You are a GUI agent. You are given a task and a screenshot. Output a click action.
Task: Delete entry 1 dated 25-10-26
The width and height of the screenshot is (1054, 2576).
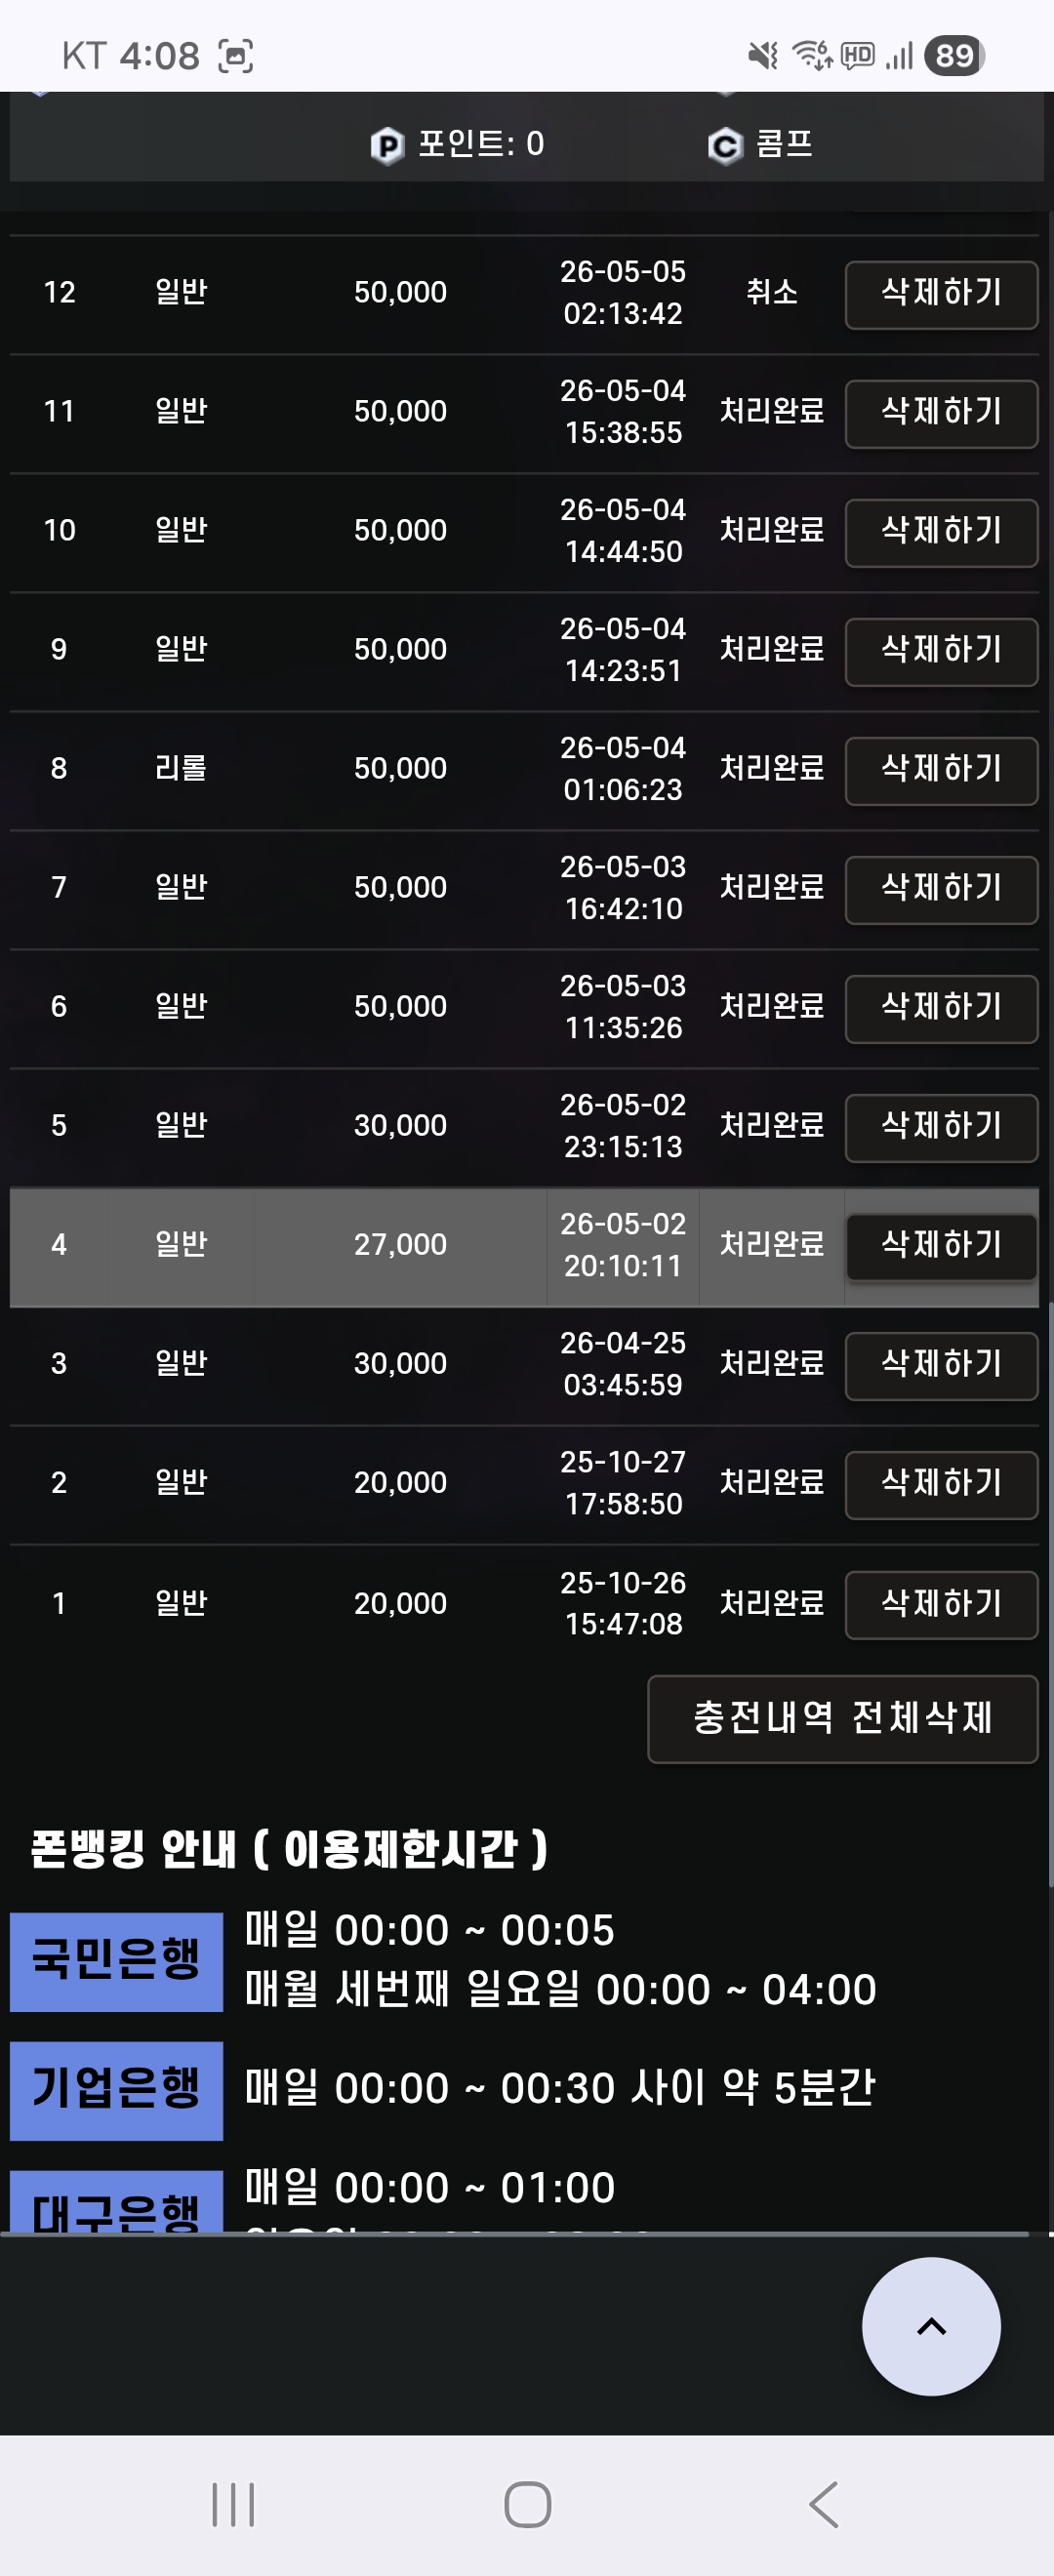click(x=941, y=1604)
